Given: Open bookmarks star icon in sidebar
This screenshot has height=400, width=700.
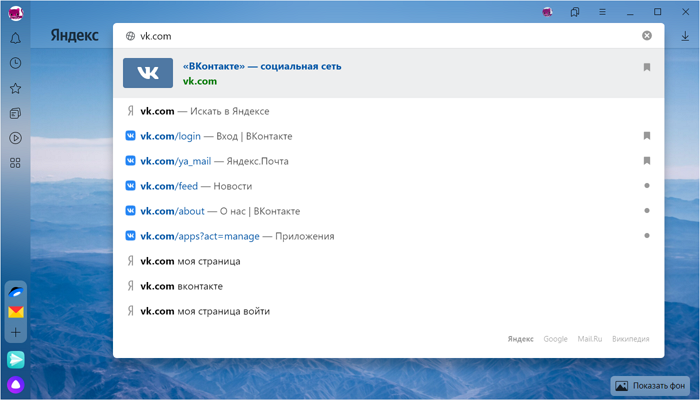Looking at the screenshot, I should pyautogui.click(x=15, y=88).
